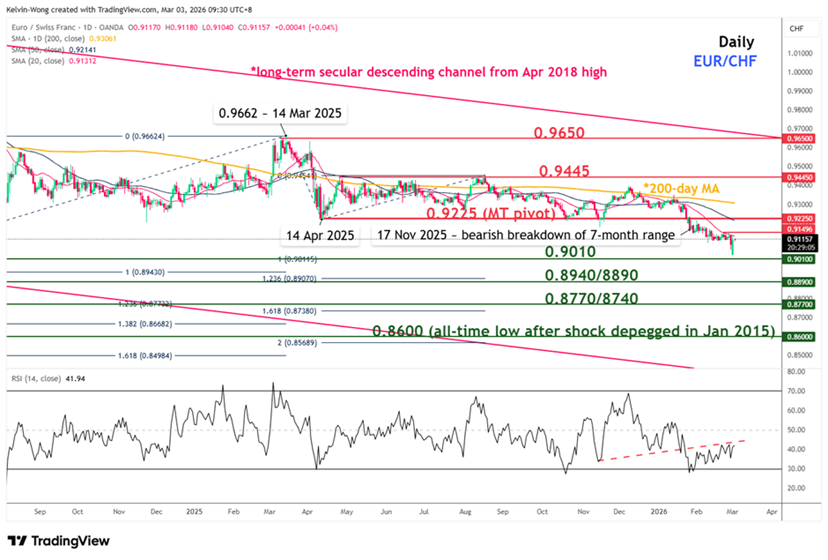Image resolution: width=828 pixels, height=560 pixels.
Task: Click the green 0.86000 price axis label
Action: (x=798, y=338)
